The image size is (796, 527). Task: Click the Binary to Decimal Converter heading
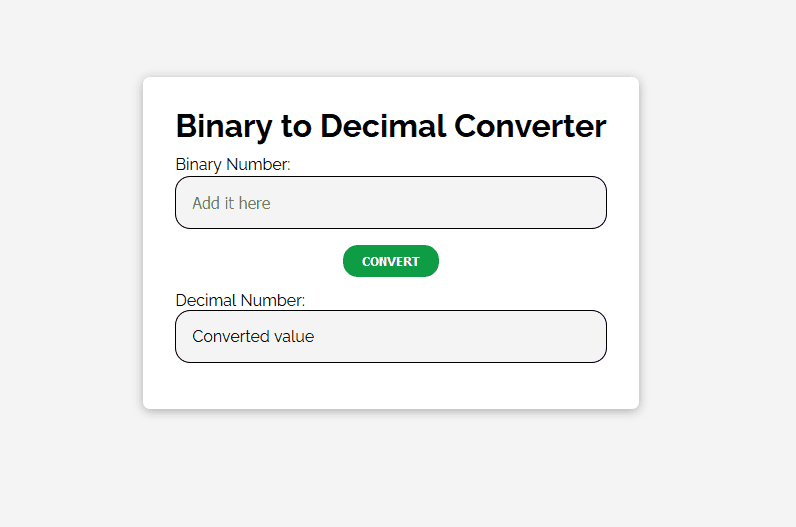[x=390, y=126]
